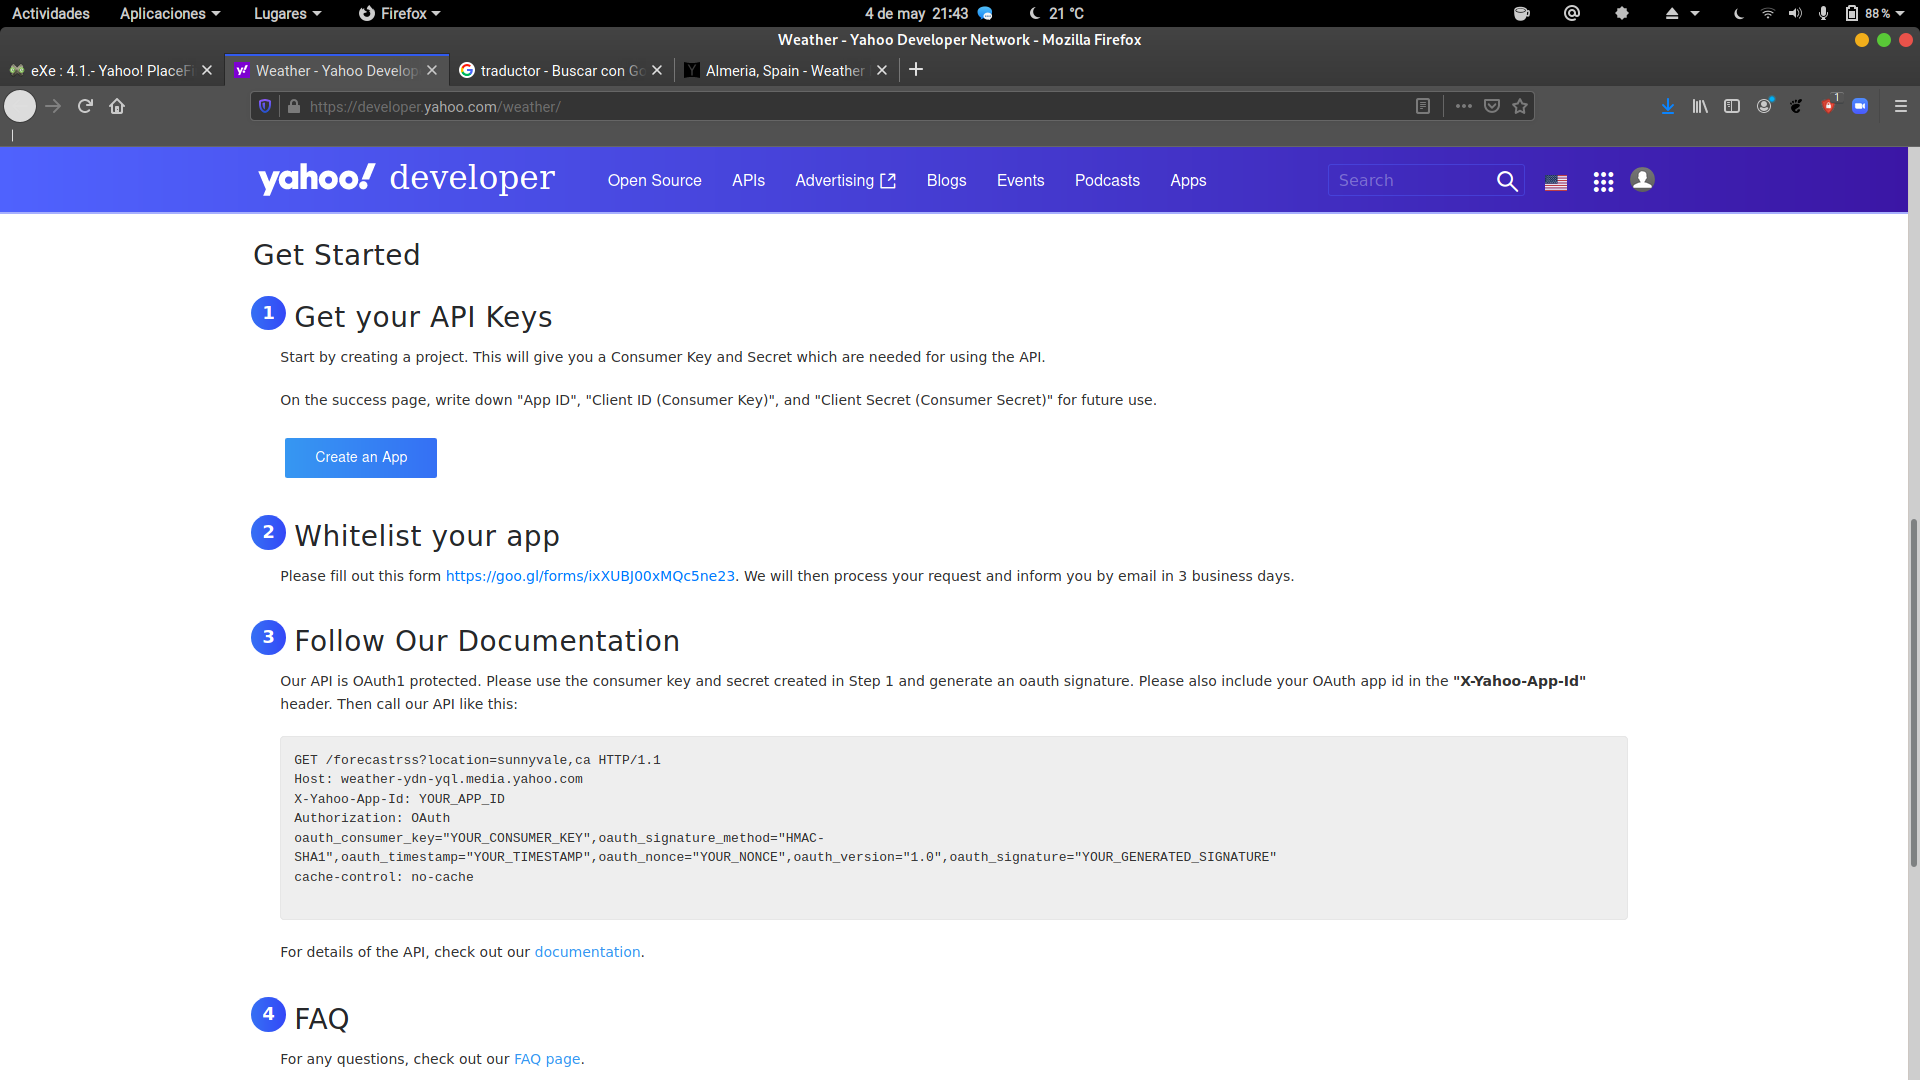
Task: Open Aplicaciones dropdown menu
Action: (169, 14)
